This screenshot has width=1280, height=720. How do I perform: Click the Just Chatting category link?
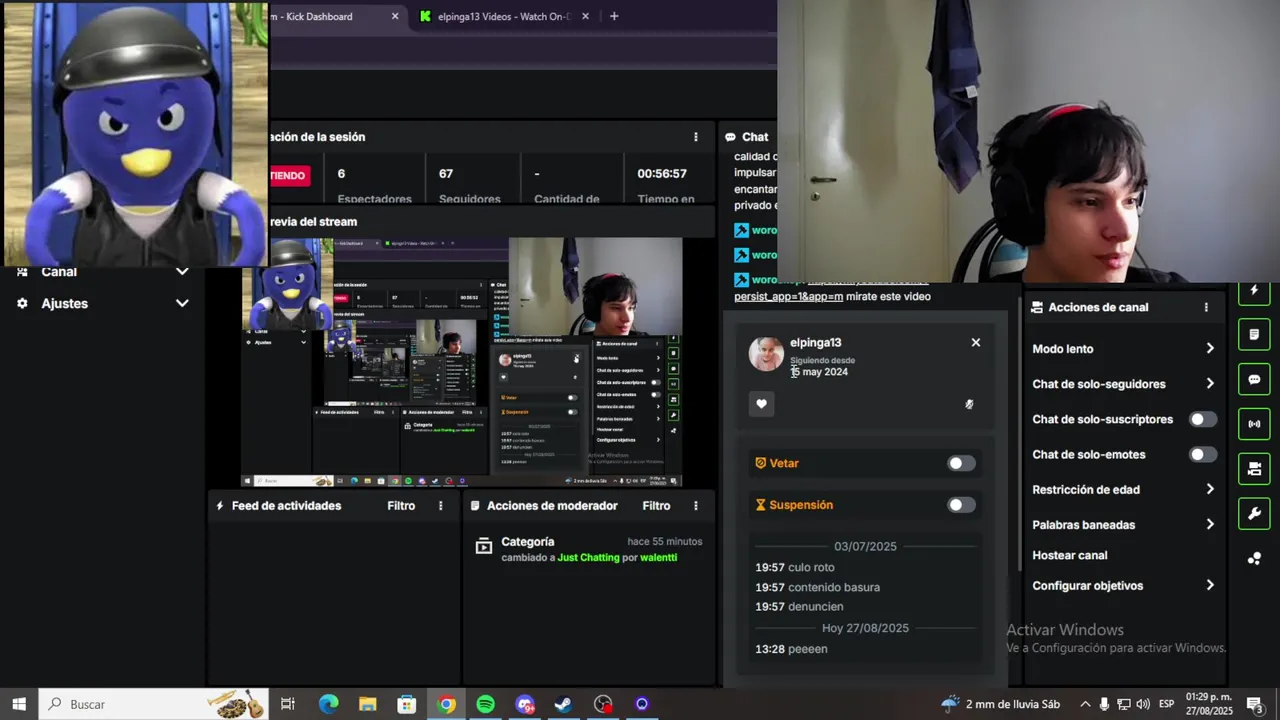(589, 557)
